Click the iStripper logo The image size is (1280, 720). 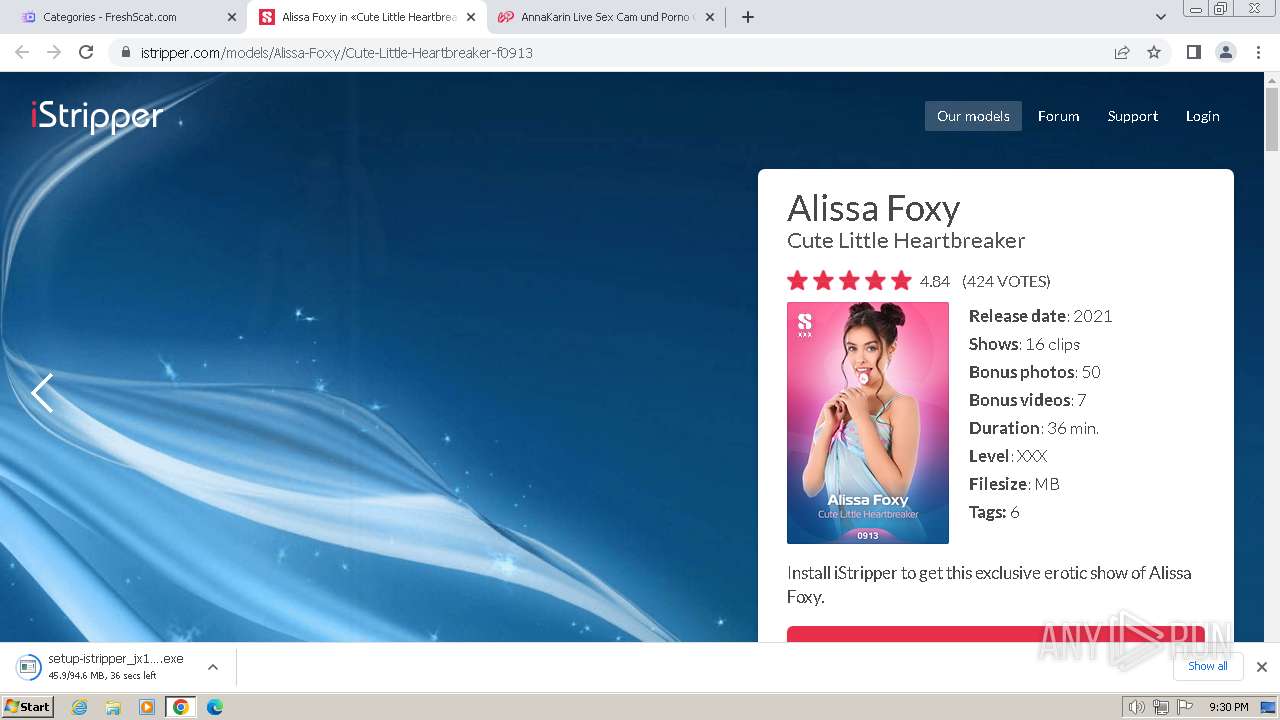tap(97, 117)
